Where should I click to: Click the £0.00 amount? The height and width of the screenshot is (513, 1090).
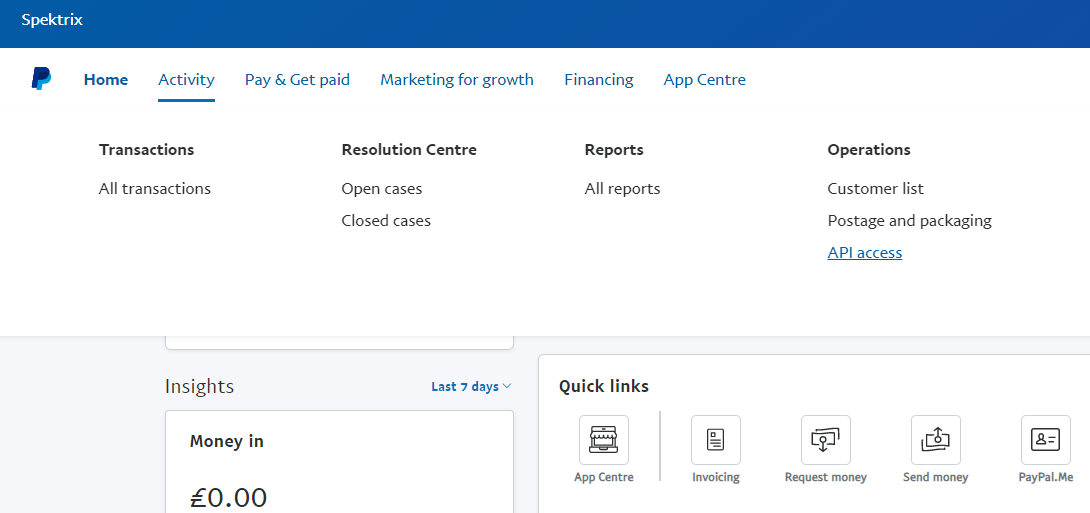tap(228, 496)
